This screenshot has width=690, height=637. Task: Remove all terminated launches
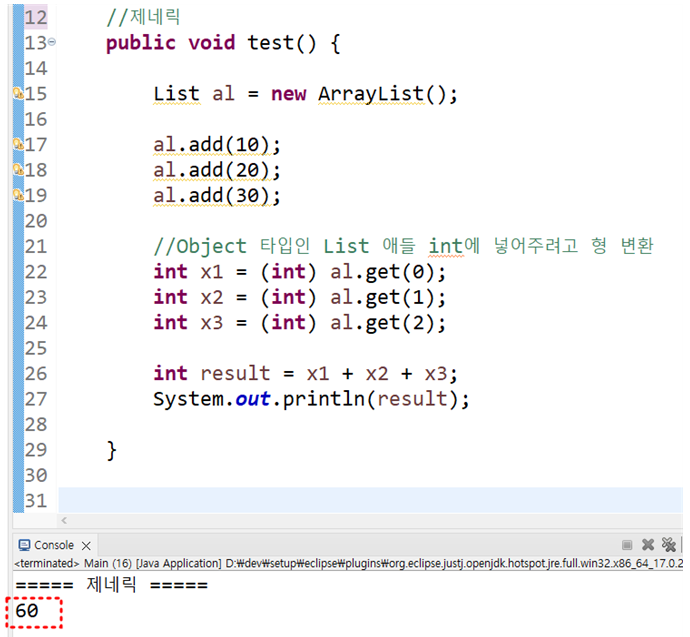(x=669, y=545)
